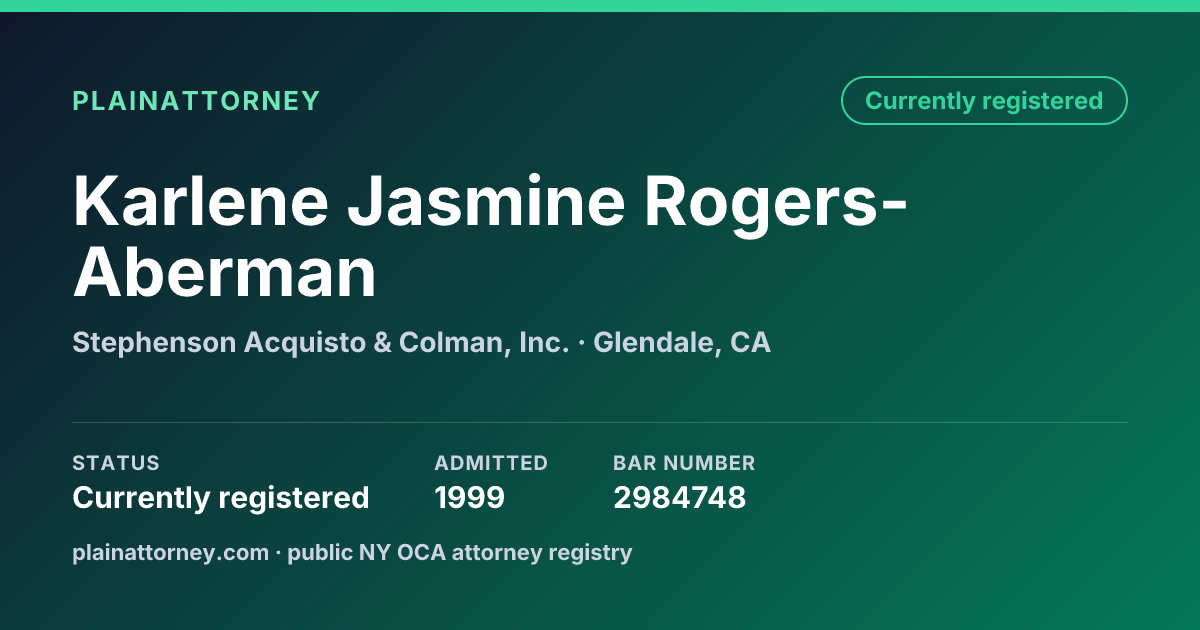Viewport: 1200px width, 630px height.
Task: Select the admitted year 1999
Action: point(470,497)
